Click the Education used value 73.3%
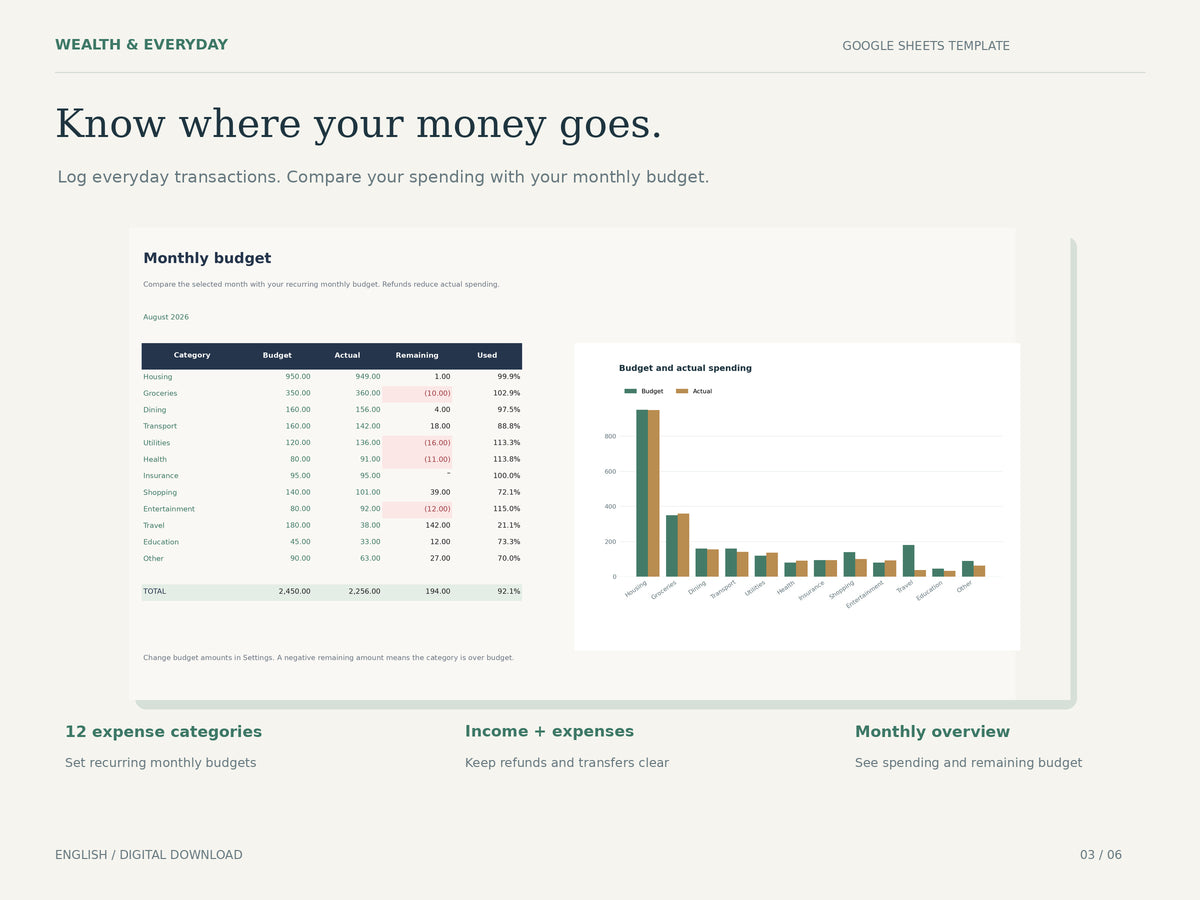Viewport: 1200px width, 900px height. coord(508,542)
